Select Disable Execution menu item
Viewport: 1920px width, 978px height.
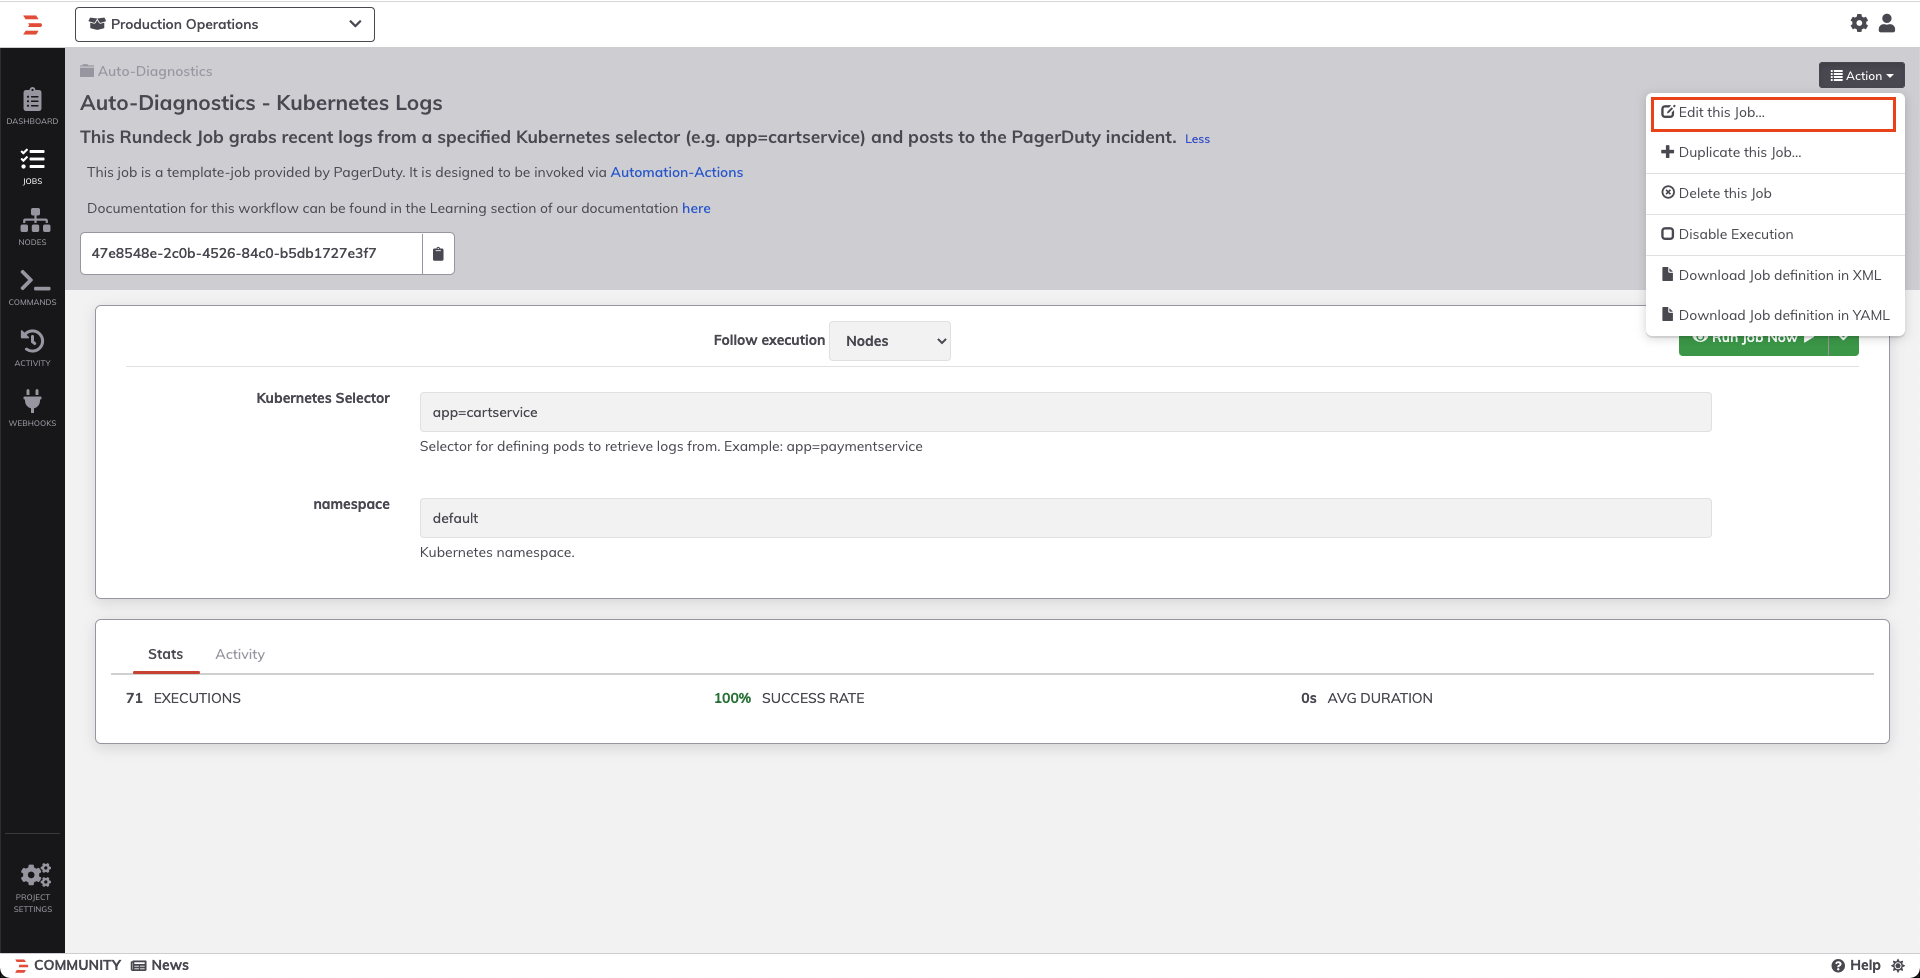(1775, 235)
